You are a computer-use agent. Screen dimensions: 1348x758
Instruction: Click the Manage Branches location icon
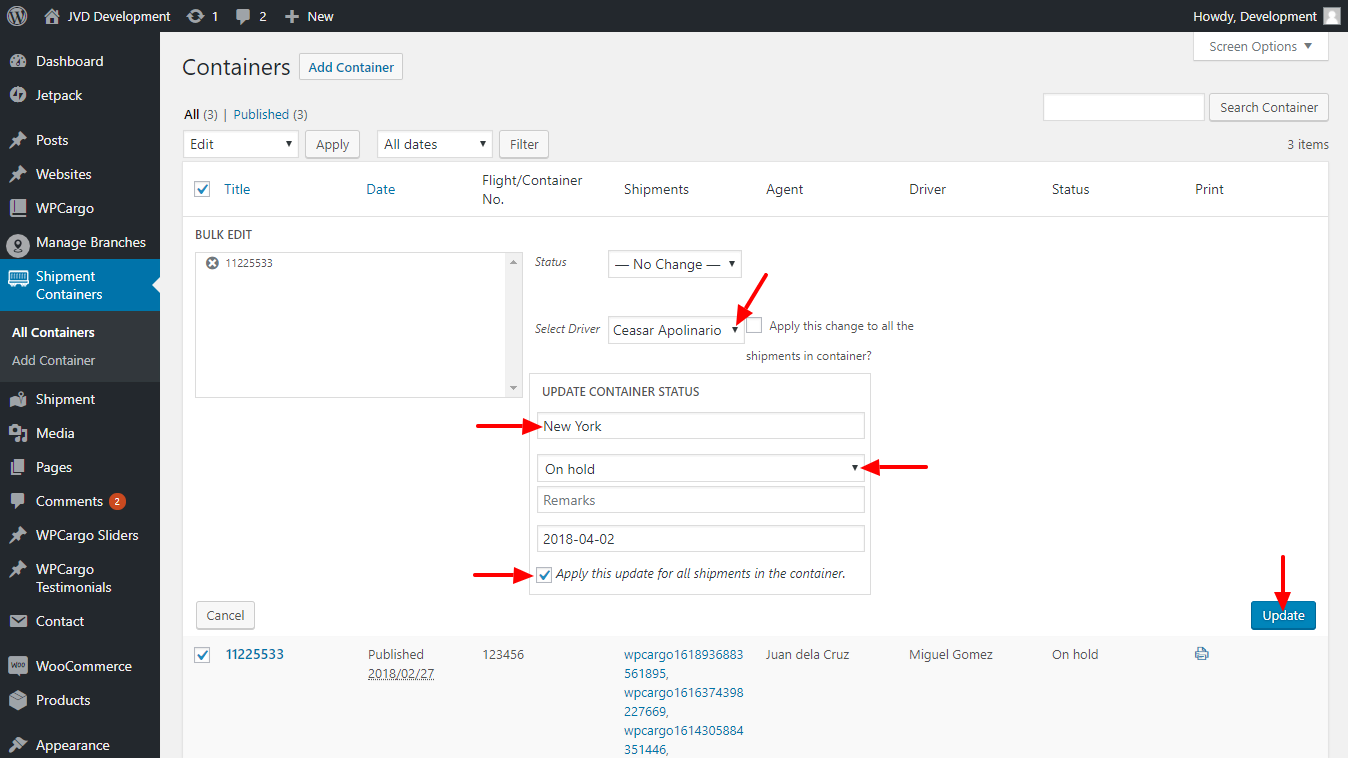pos(17,243)
